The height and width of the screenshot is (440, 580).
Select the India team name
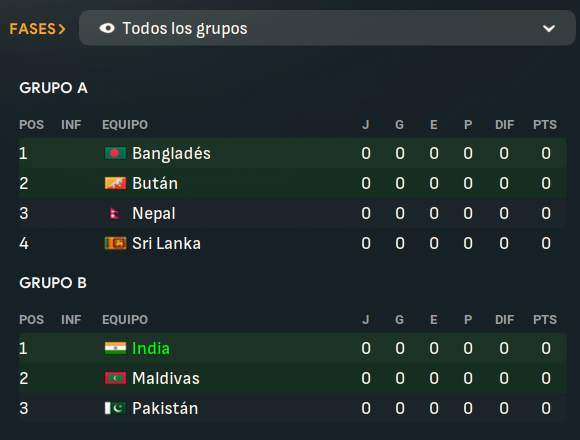tap(151, 348)
